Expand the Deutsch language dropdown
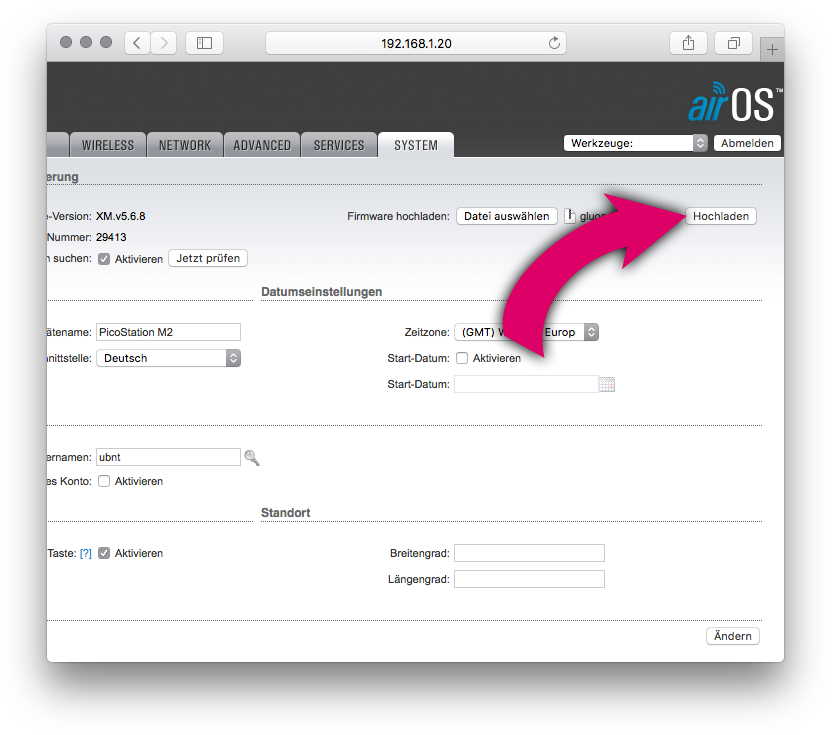This screenshot has width=832, height=735. pyautogui.click(x=168, y=358)
